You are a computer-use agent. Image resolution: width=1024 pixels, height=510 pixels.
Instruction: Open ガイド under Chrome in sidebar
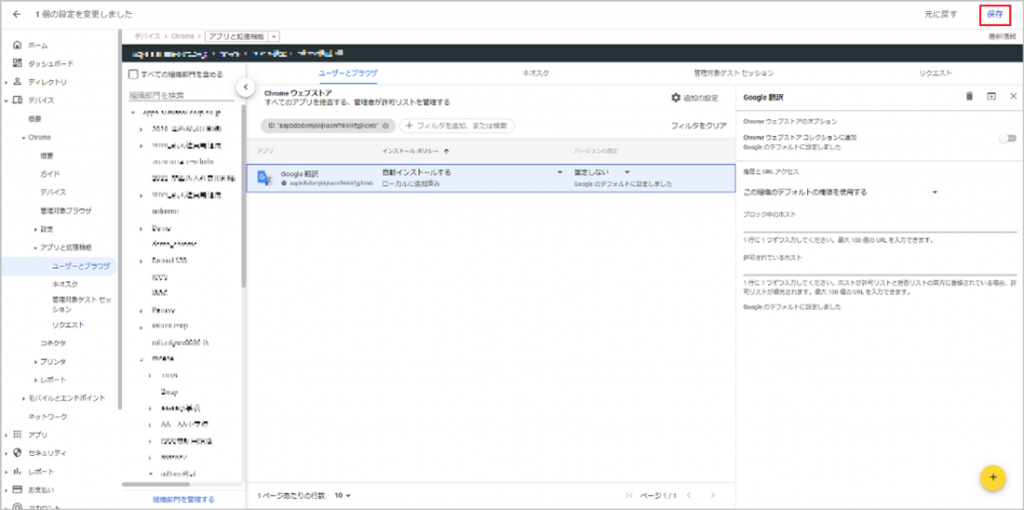coord(50,174)
